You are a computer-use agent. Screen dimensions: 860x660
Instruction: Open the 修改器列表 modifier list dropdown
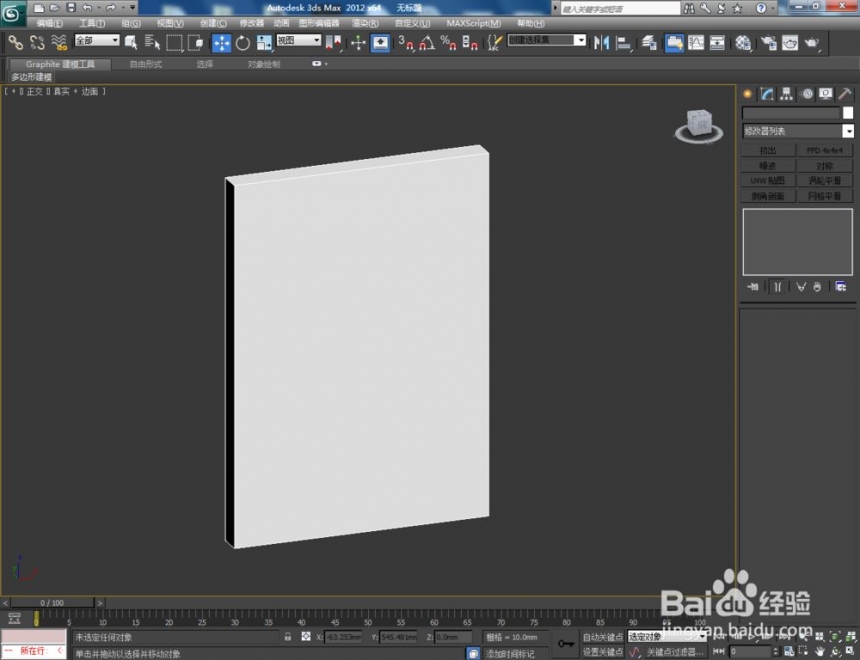(798, 131)
